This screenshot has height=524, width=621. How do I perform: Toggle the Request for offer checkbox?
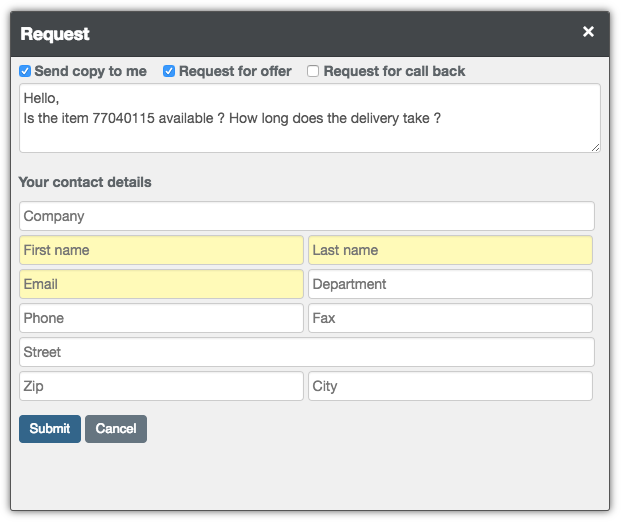[x=169, y=71]
